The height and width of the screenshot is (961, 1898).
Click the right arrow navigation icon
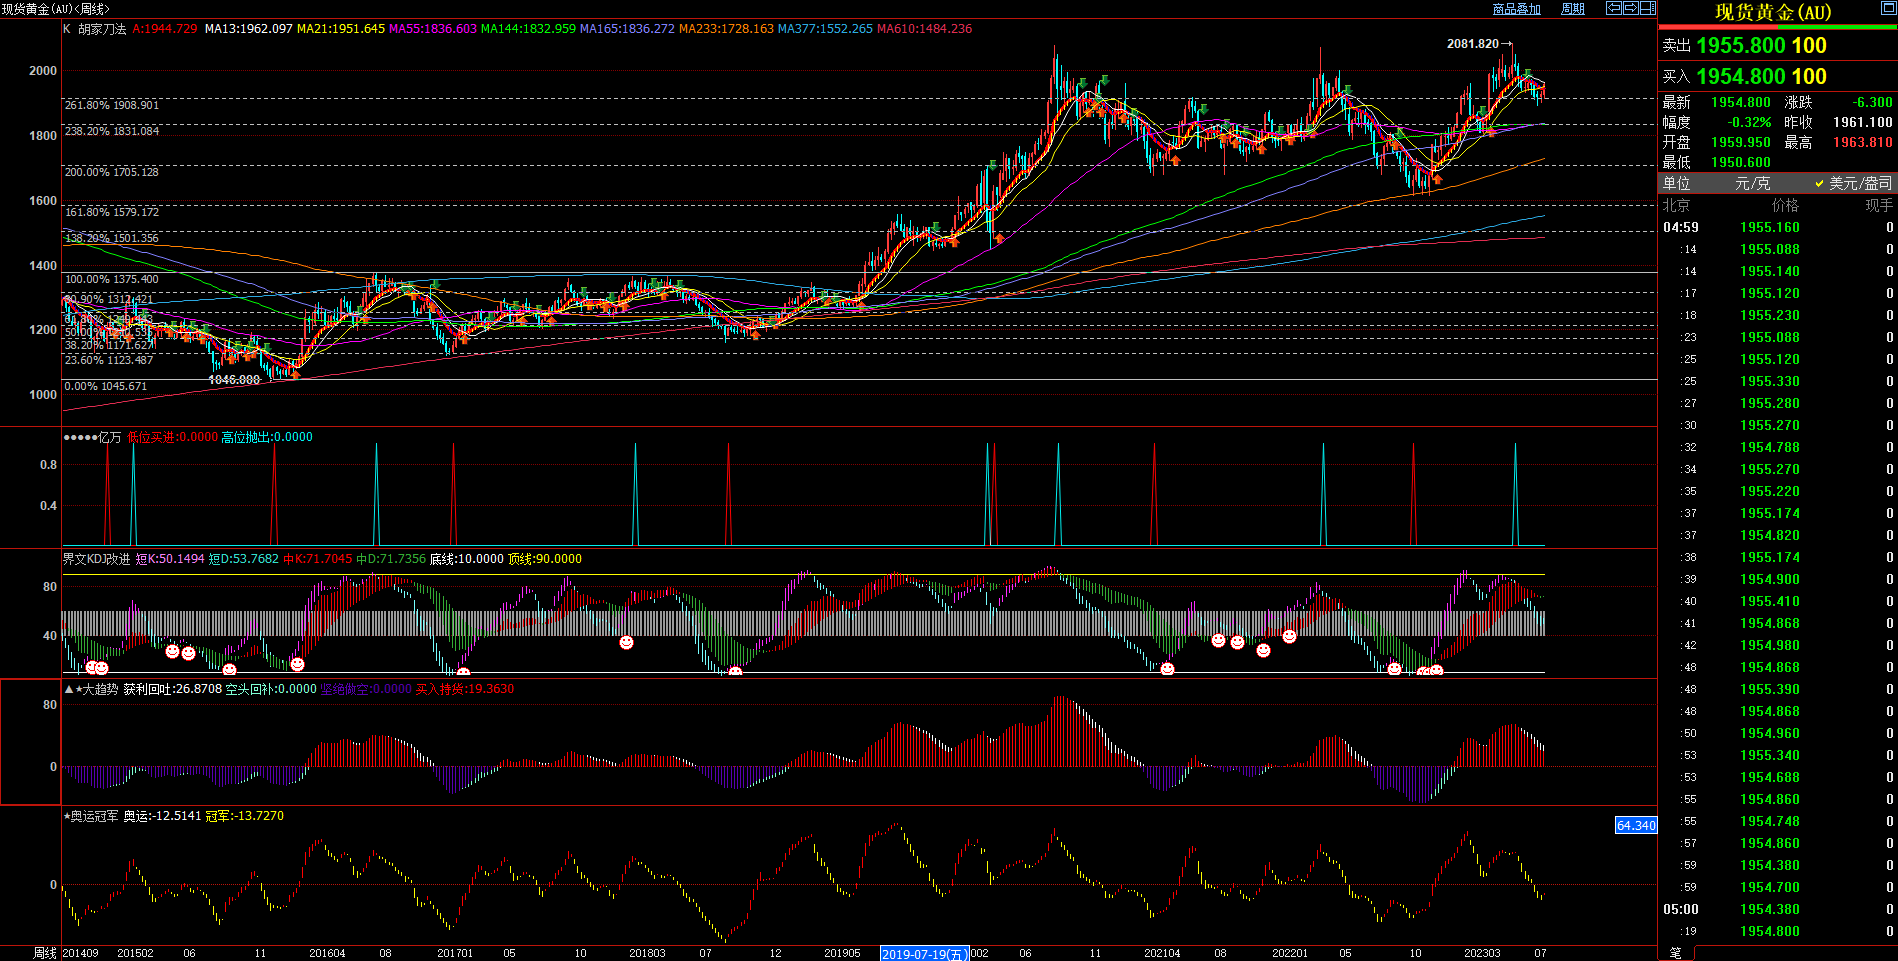[1631, 8]
